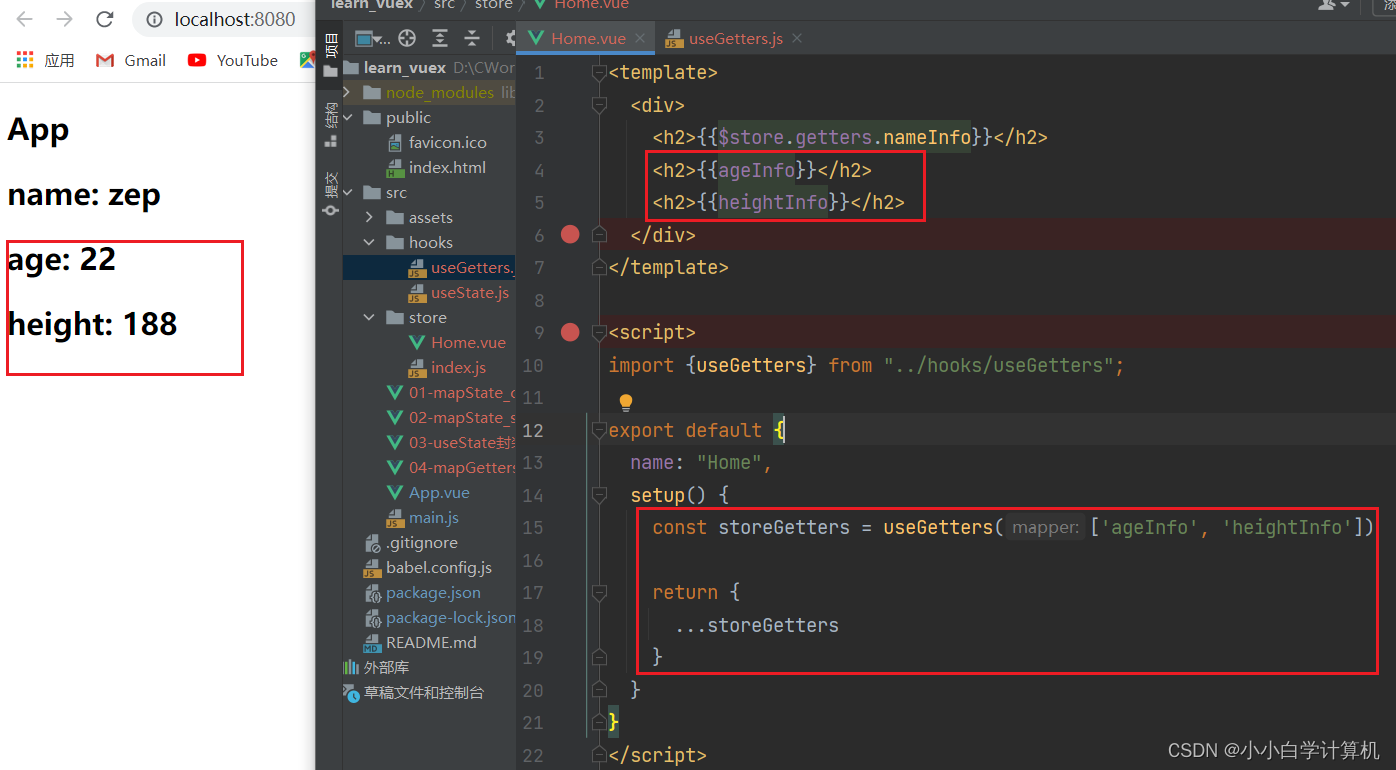Open the 02-mapState vue file
The image size is (1396, 770).
point(451,417)
